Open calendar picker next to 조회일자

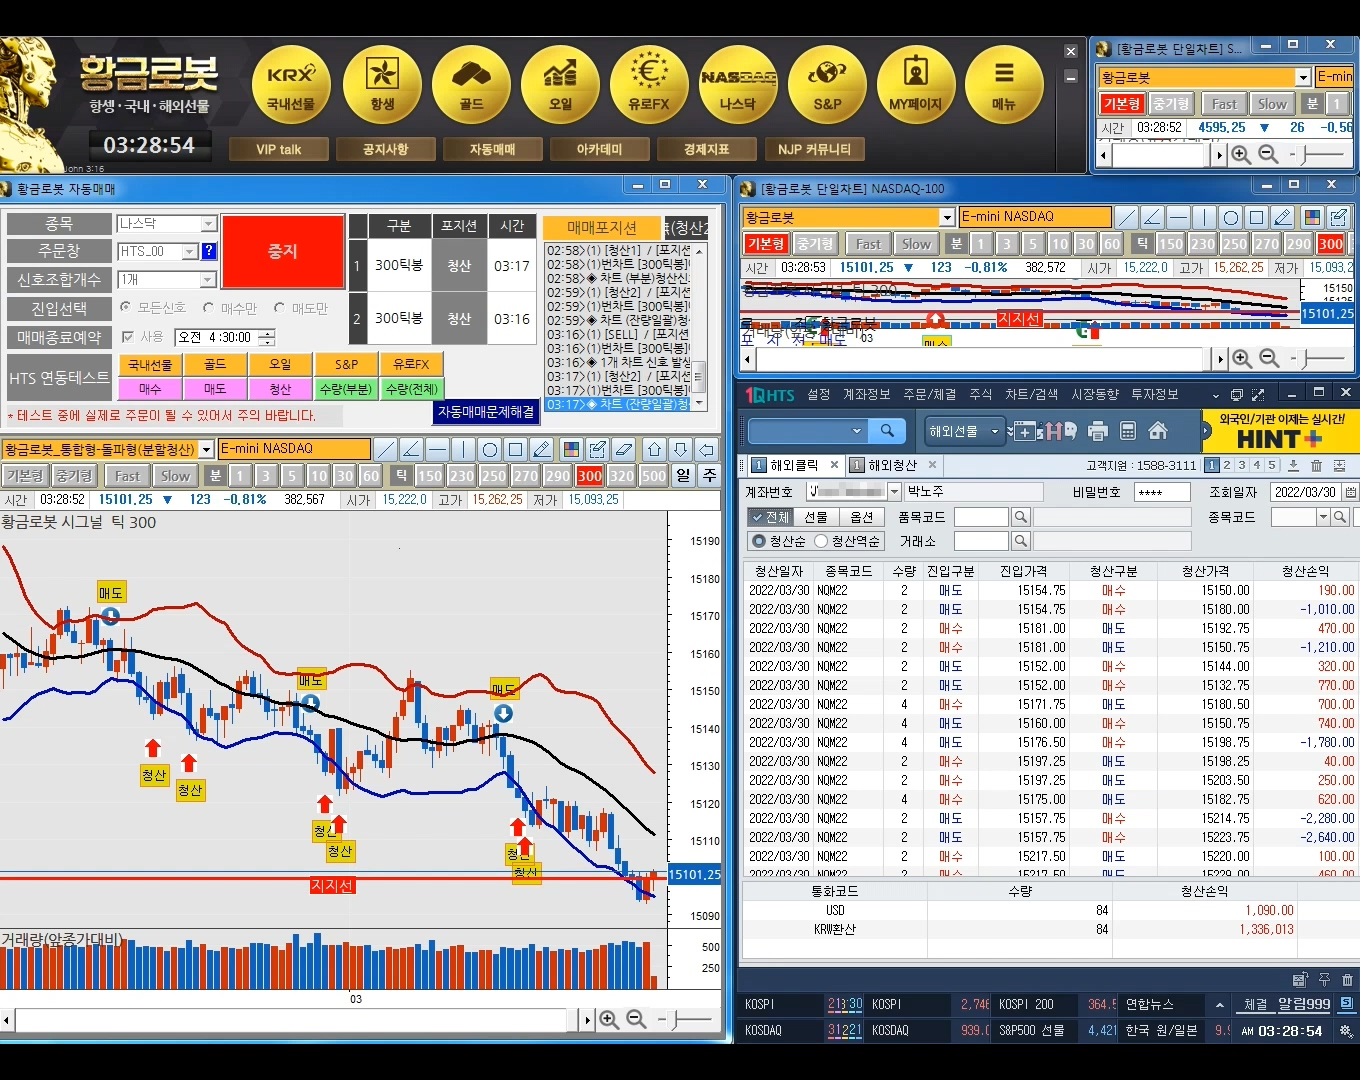point(1350,492)
